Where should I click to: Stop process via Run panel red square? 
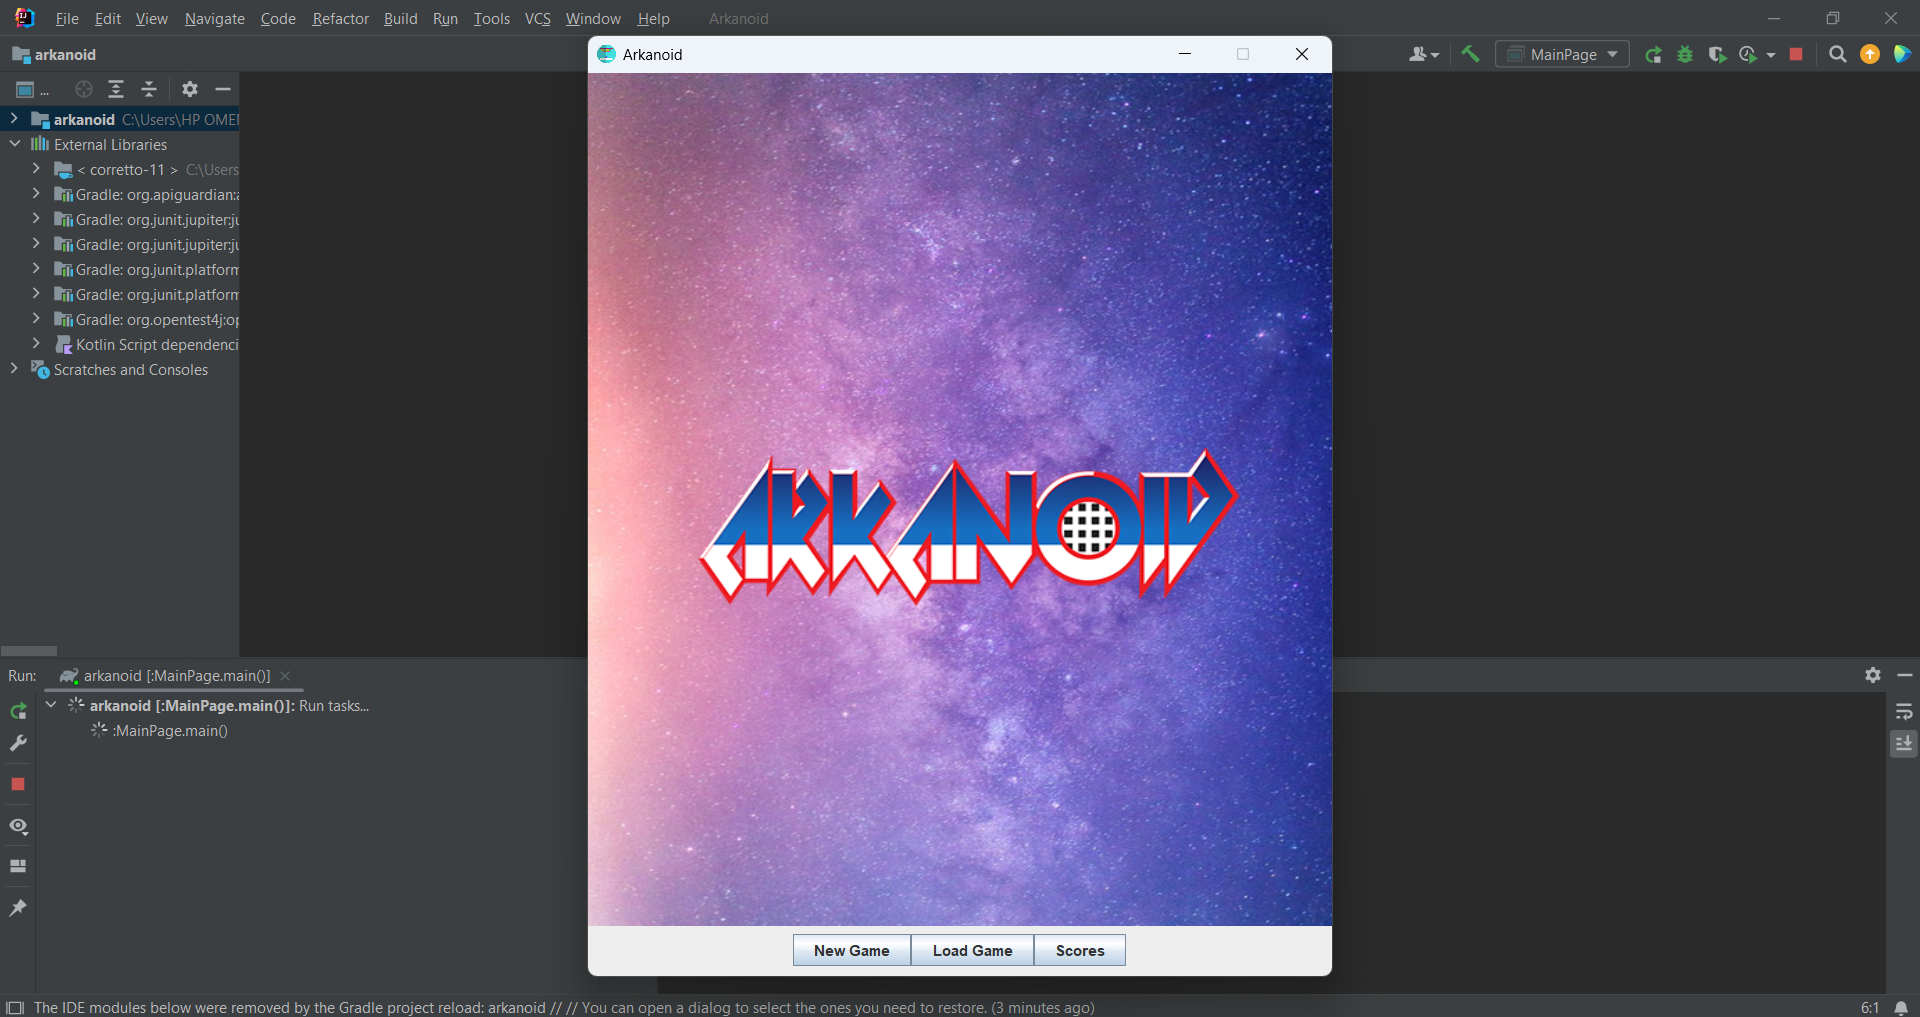coord(18,784)
